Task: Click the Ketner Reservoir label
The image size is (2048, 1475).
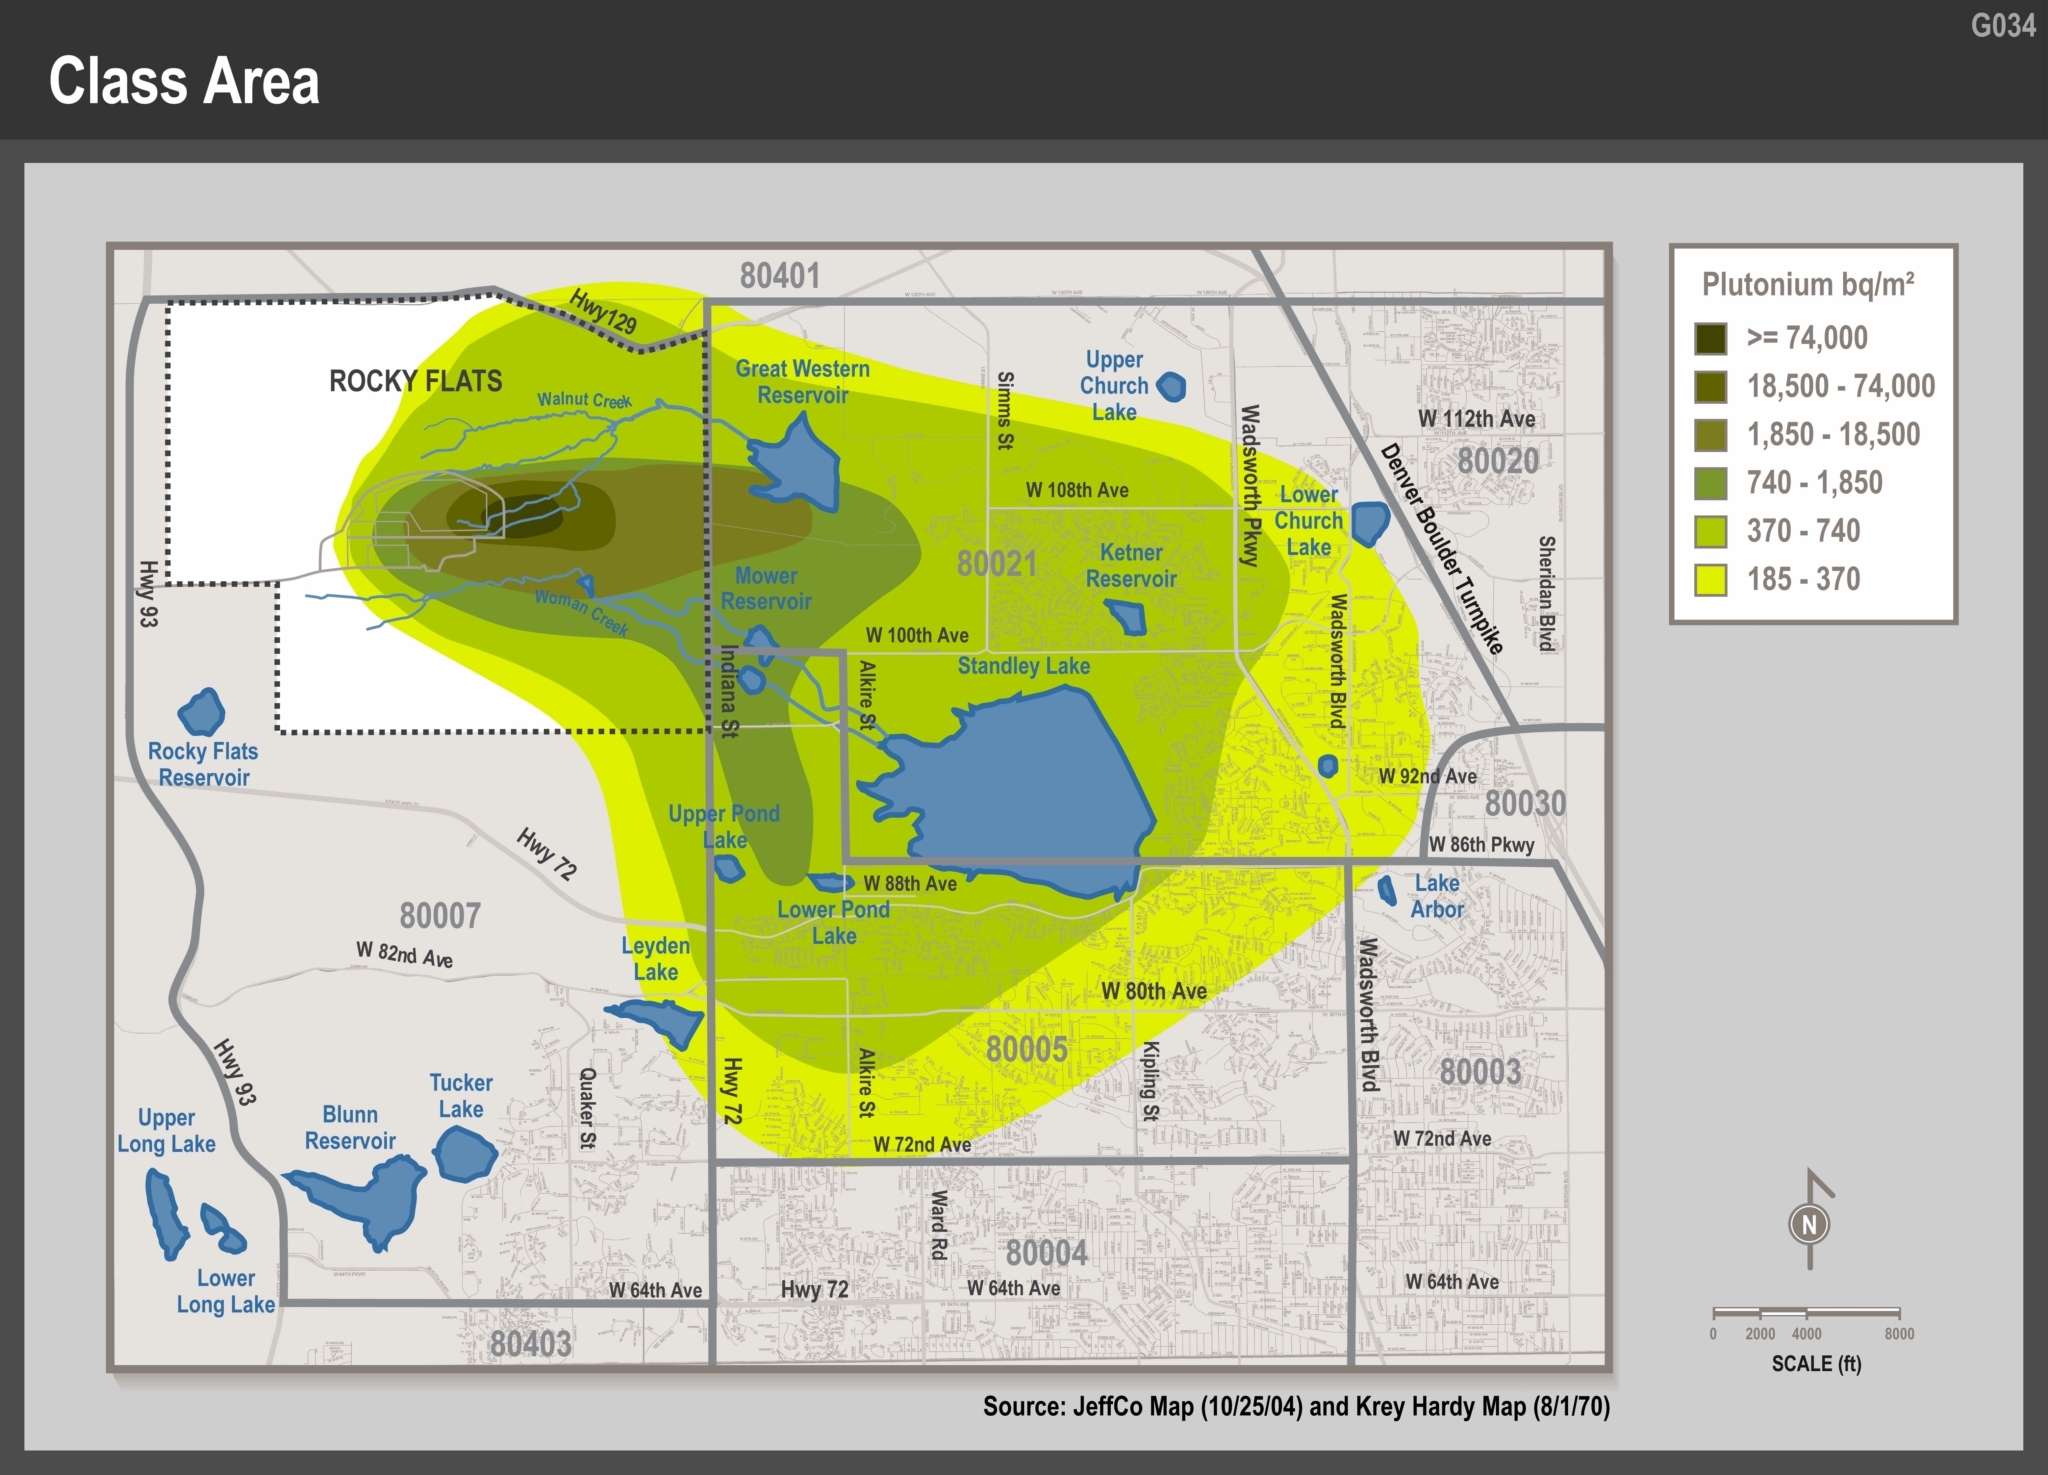Action: [1131, 566]
